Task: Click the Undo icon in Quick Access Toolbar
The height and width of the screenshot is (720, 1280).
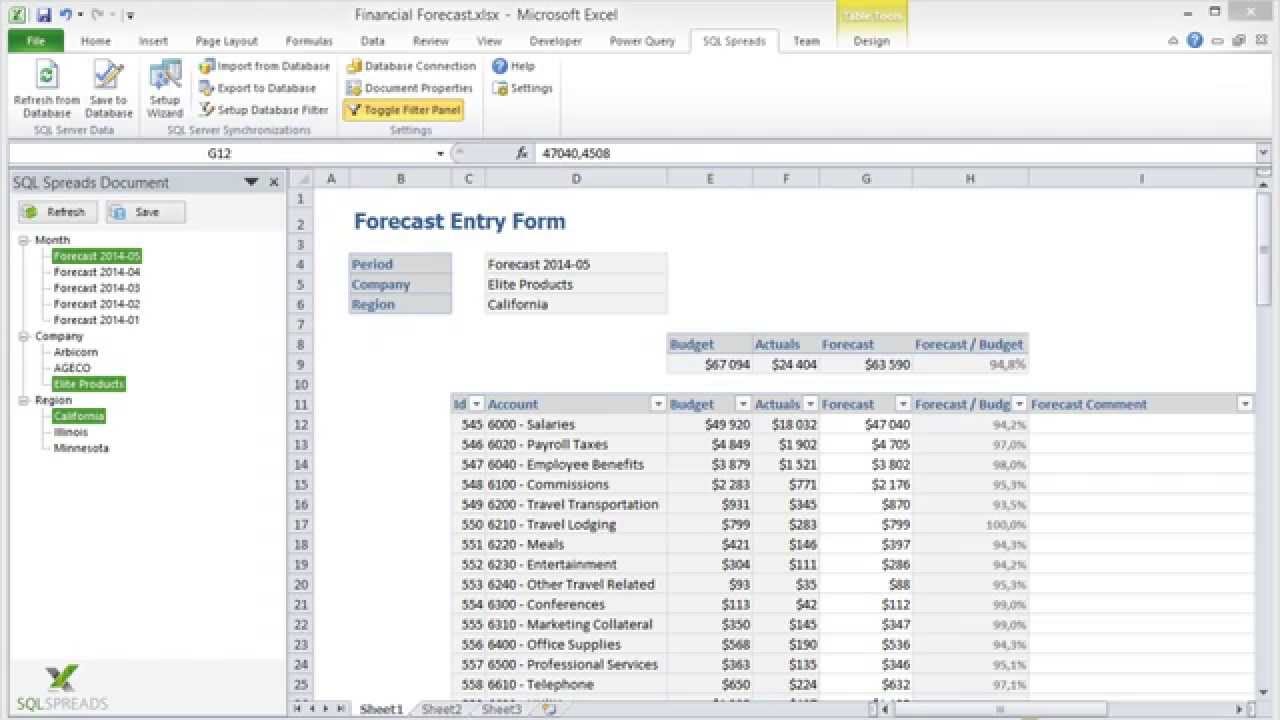Action: pyautogui.click(x=65, y=15)
